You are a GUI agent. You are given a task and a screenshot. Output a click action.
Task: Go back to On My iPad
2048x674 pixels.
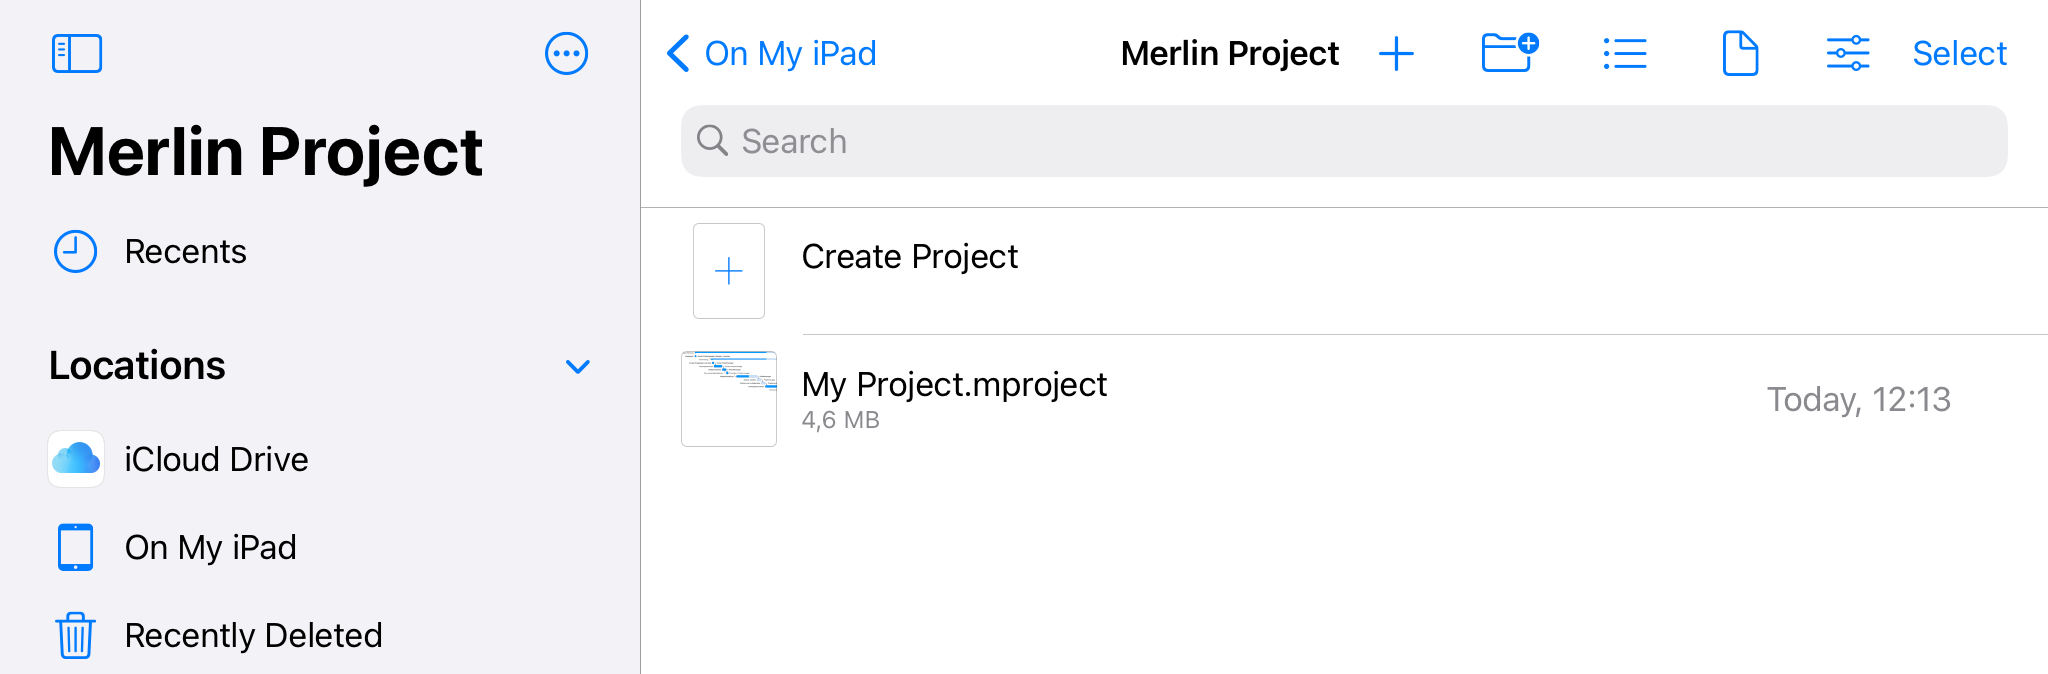click(771, 54)
